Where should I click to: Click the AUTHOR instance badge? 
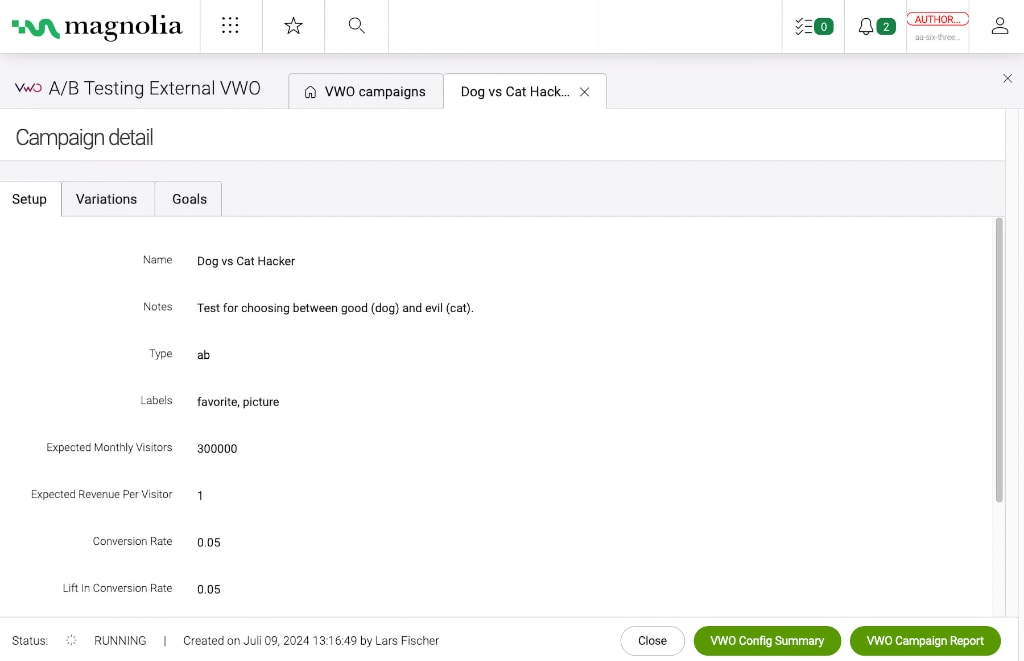(937, 20)
